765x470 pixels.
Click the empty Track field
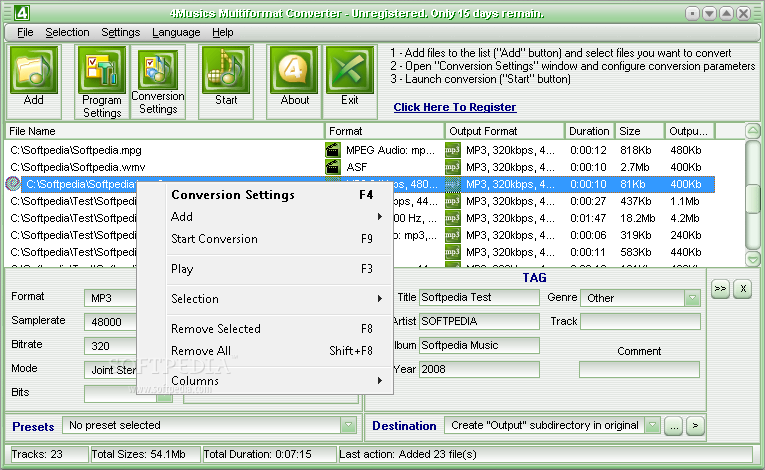[x=640, y=321]
